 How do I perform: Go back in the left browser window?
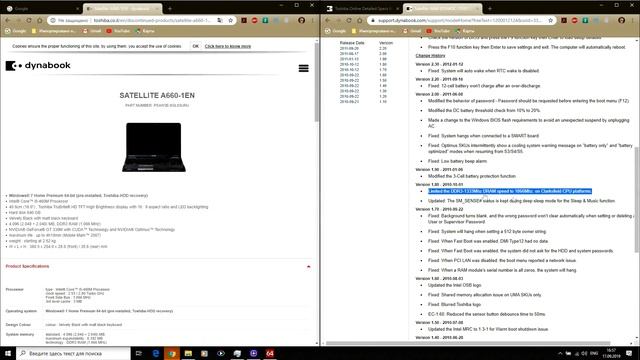[8, 20]
